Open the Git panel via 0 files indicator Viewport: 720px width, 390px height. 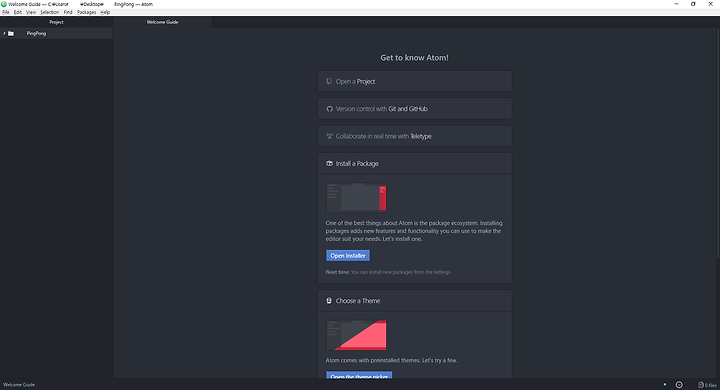pos(707,385)
